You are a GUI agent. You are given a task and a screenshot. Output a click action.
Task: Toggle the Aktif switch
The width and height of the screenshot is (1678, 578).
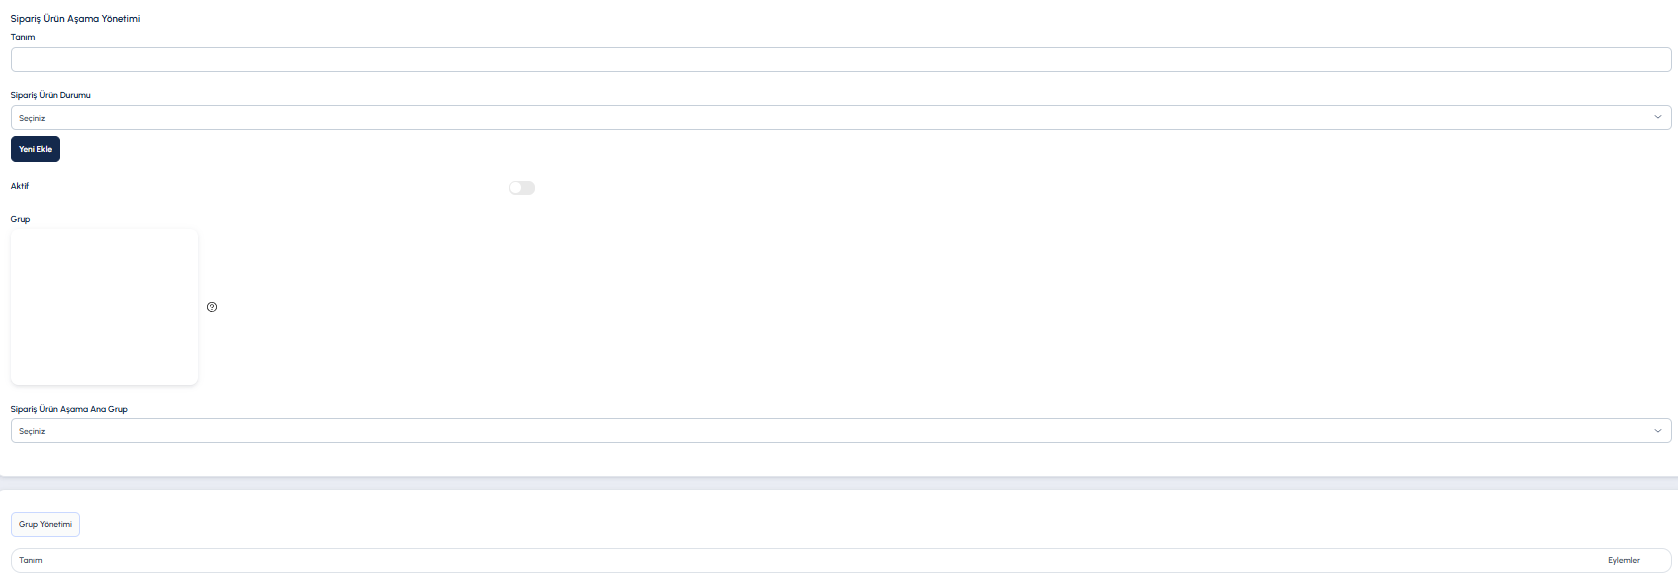[522, 188]
